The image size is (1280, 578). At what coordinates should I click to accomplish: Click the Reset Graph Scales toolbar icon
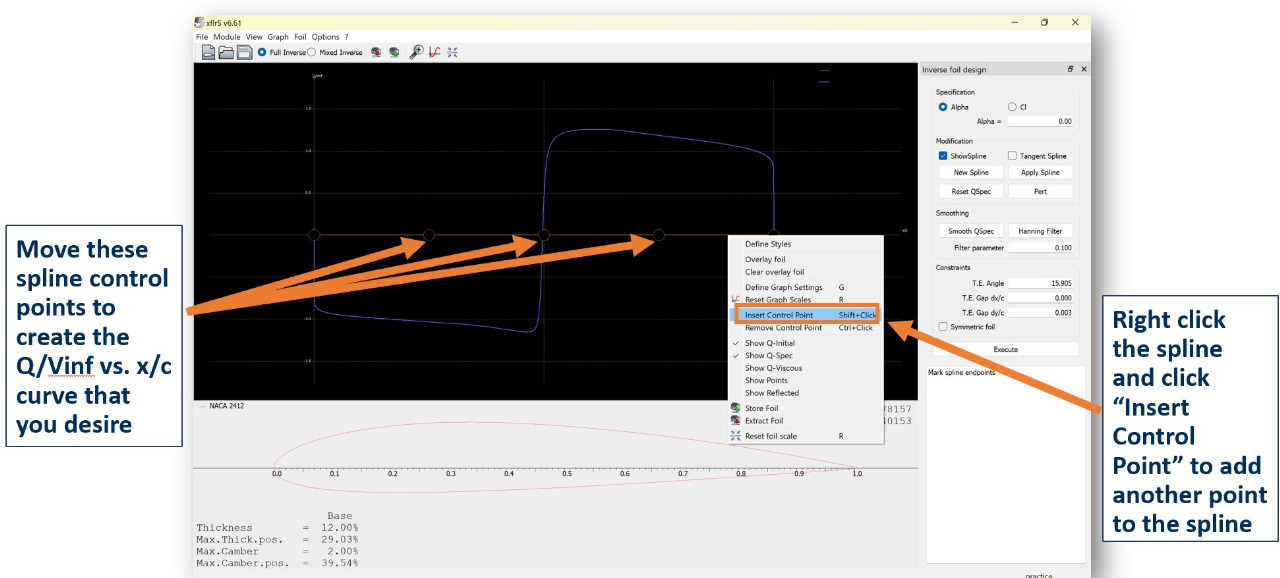(435, 52)
